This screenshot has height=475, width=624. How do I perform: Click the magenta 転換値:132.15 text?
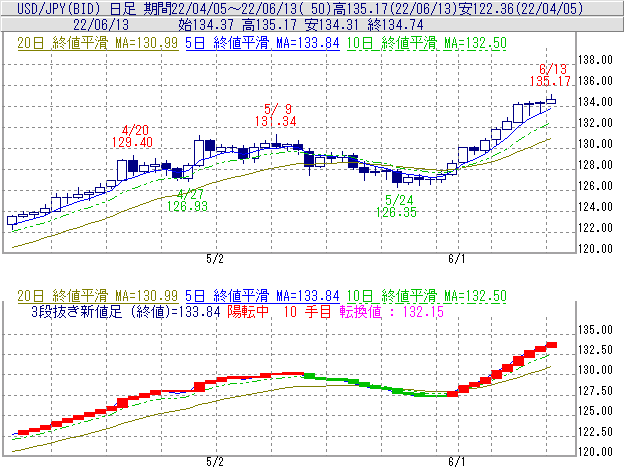coord(392,311)
